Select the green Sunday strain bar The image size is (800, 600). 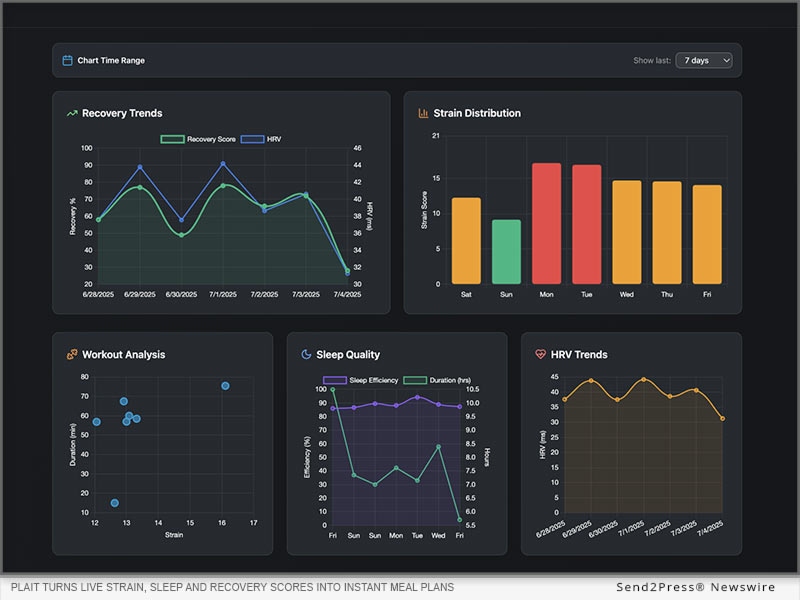[x=506, y=251]
